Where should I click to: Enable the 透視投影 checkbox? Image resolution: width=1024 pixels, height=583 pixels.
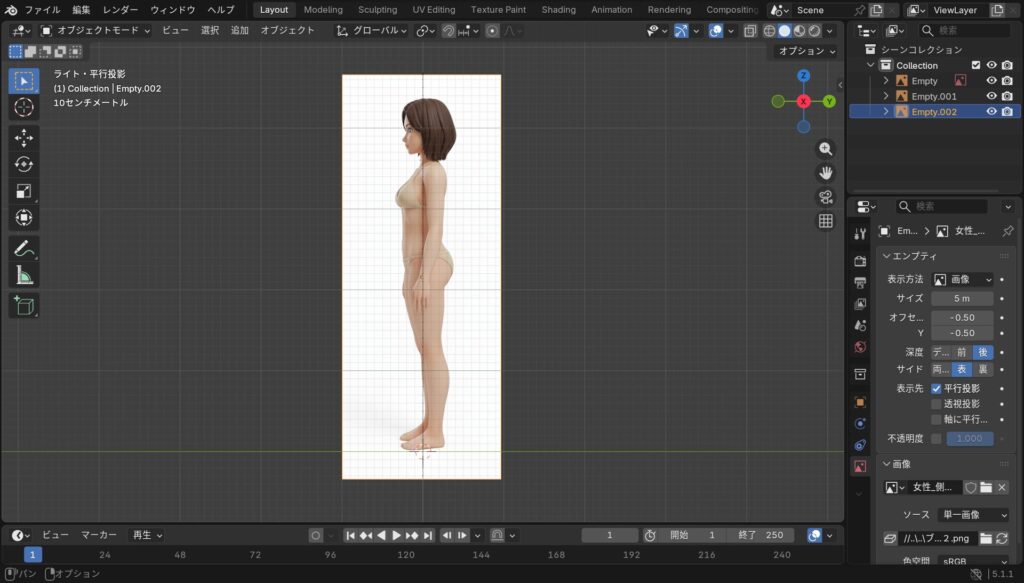pyautogui.click(x=936, y=404)
